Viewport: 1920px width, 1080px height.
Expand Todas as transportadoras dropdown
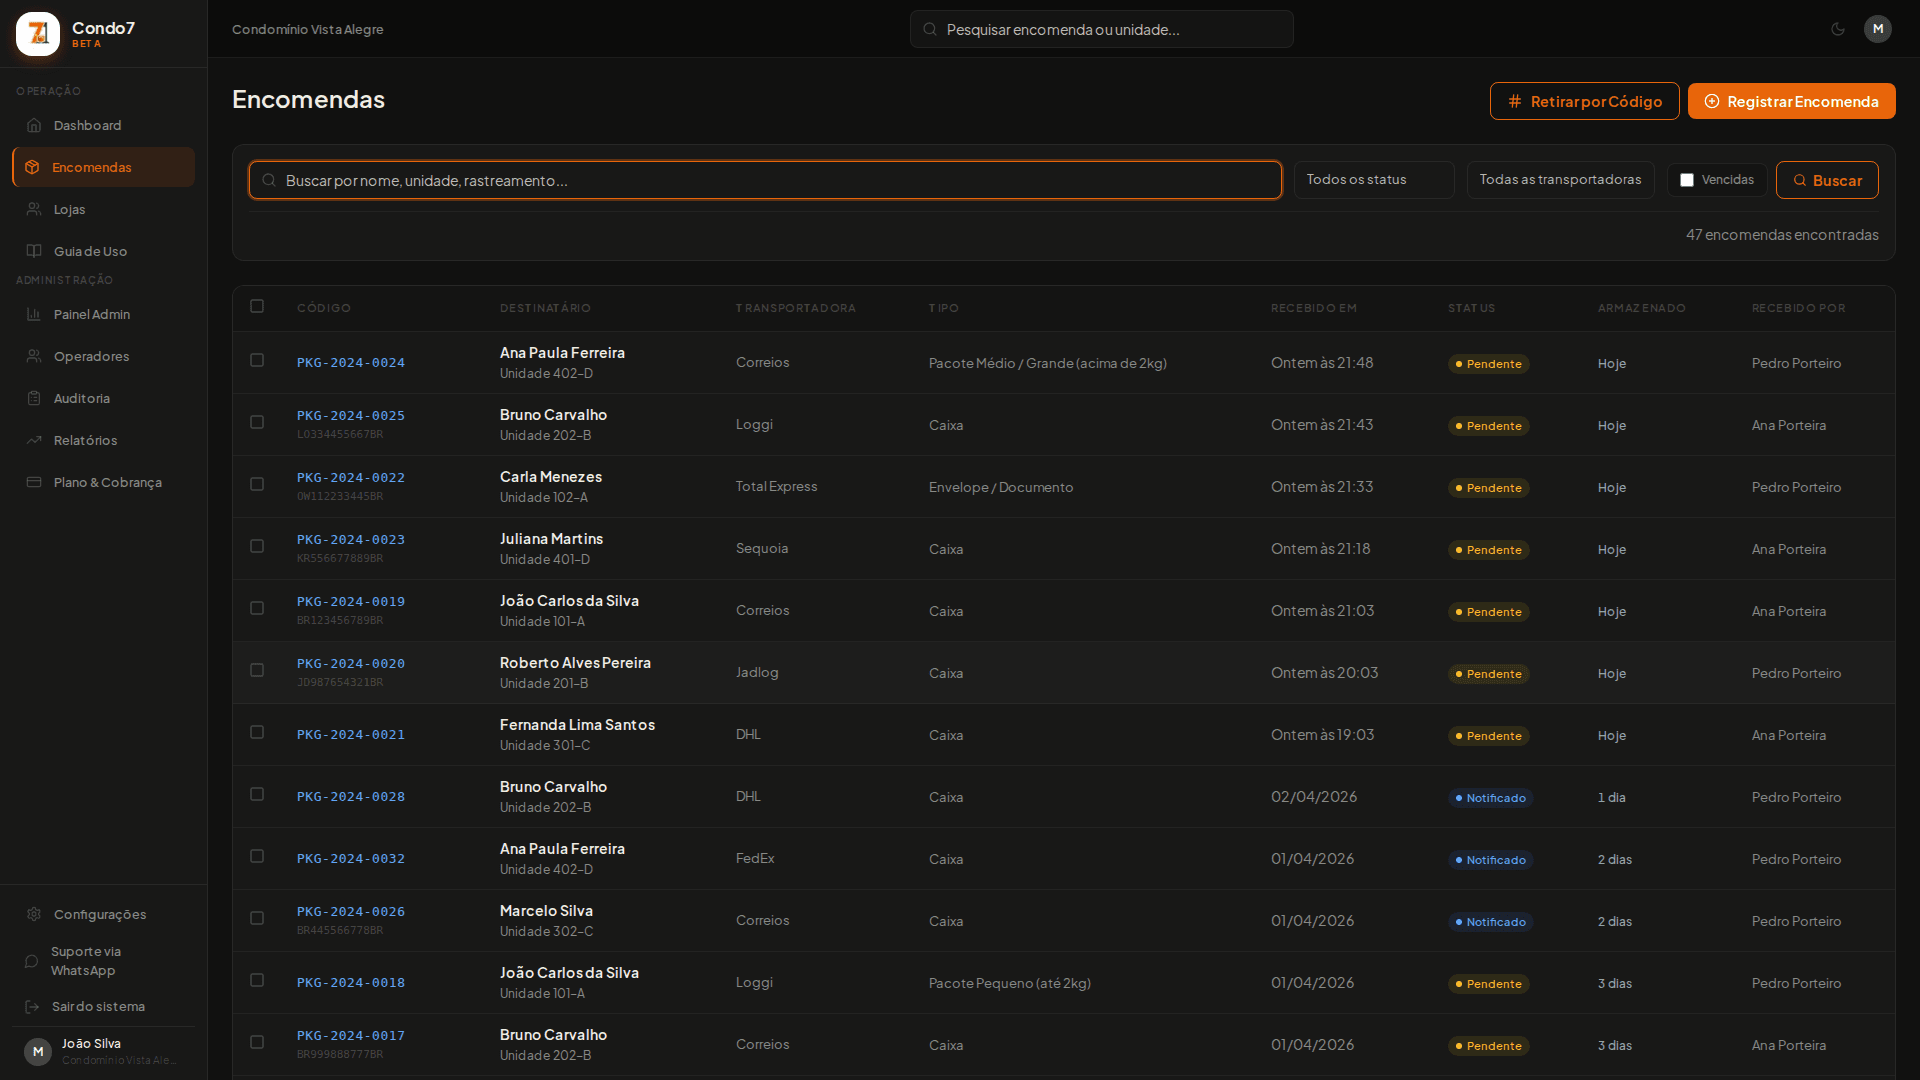coord(1559,180)
